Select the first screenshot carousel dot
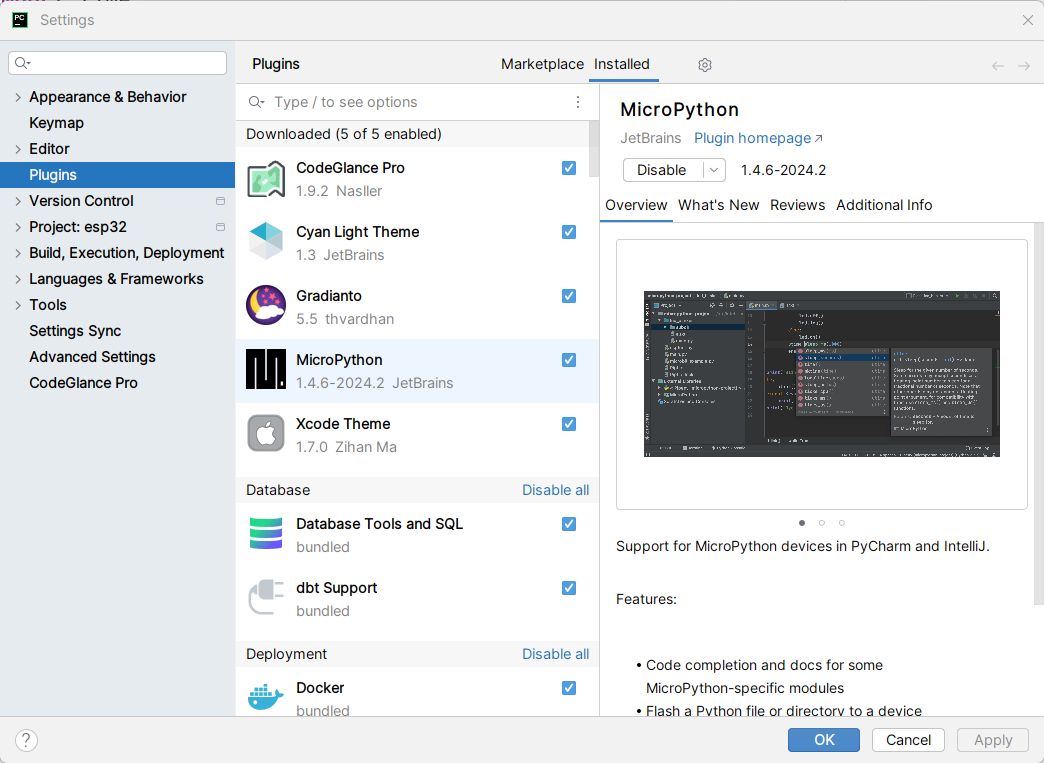Image resolution: width=1044 pixels, height=763 pixels. point(802,523)
